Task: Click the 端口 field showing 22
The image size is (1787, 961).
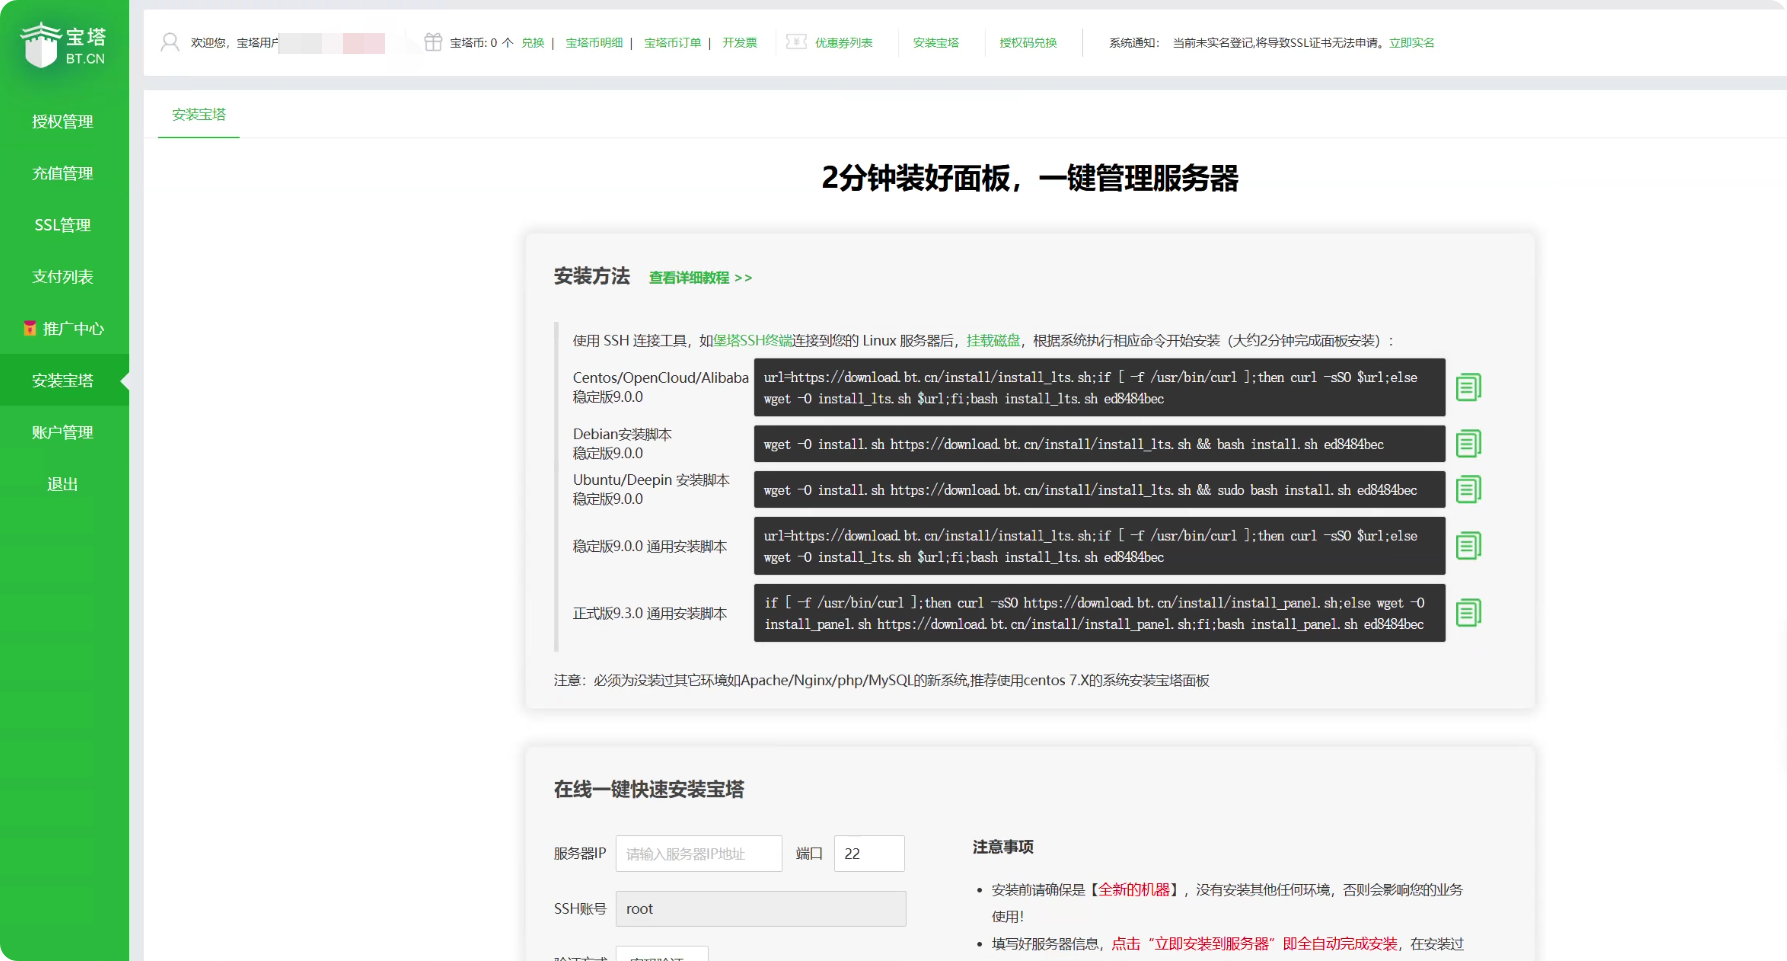Action: pos(869,854)
